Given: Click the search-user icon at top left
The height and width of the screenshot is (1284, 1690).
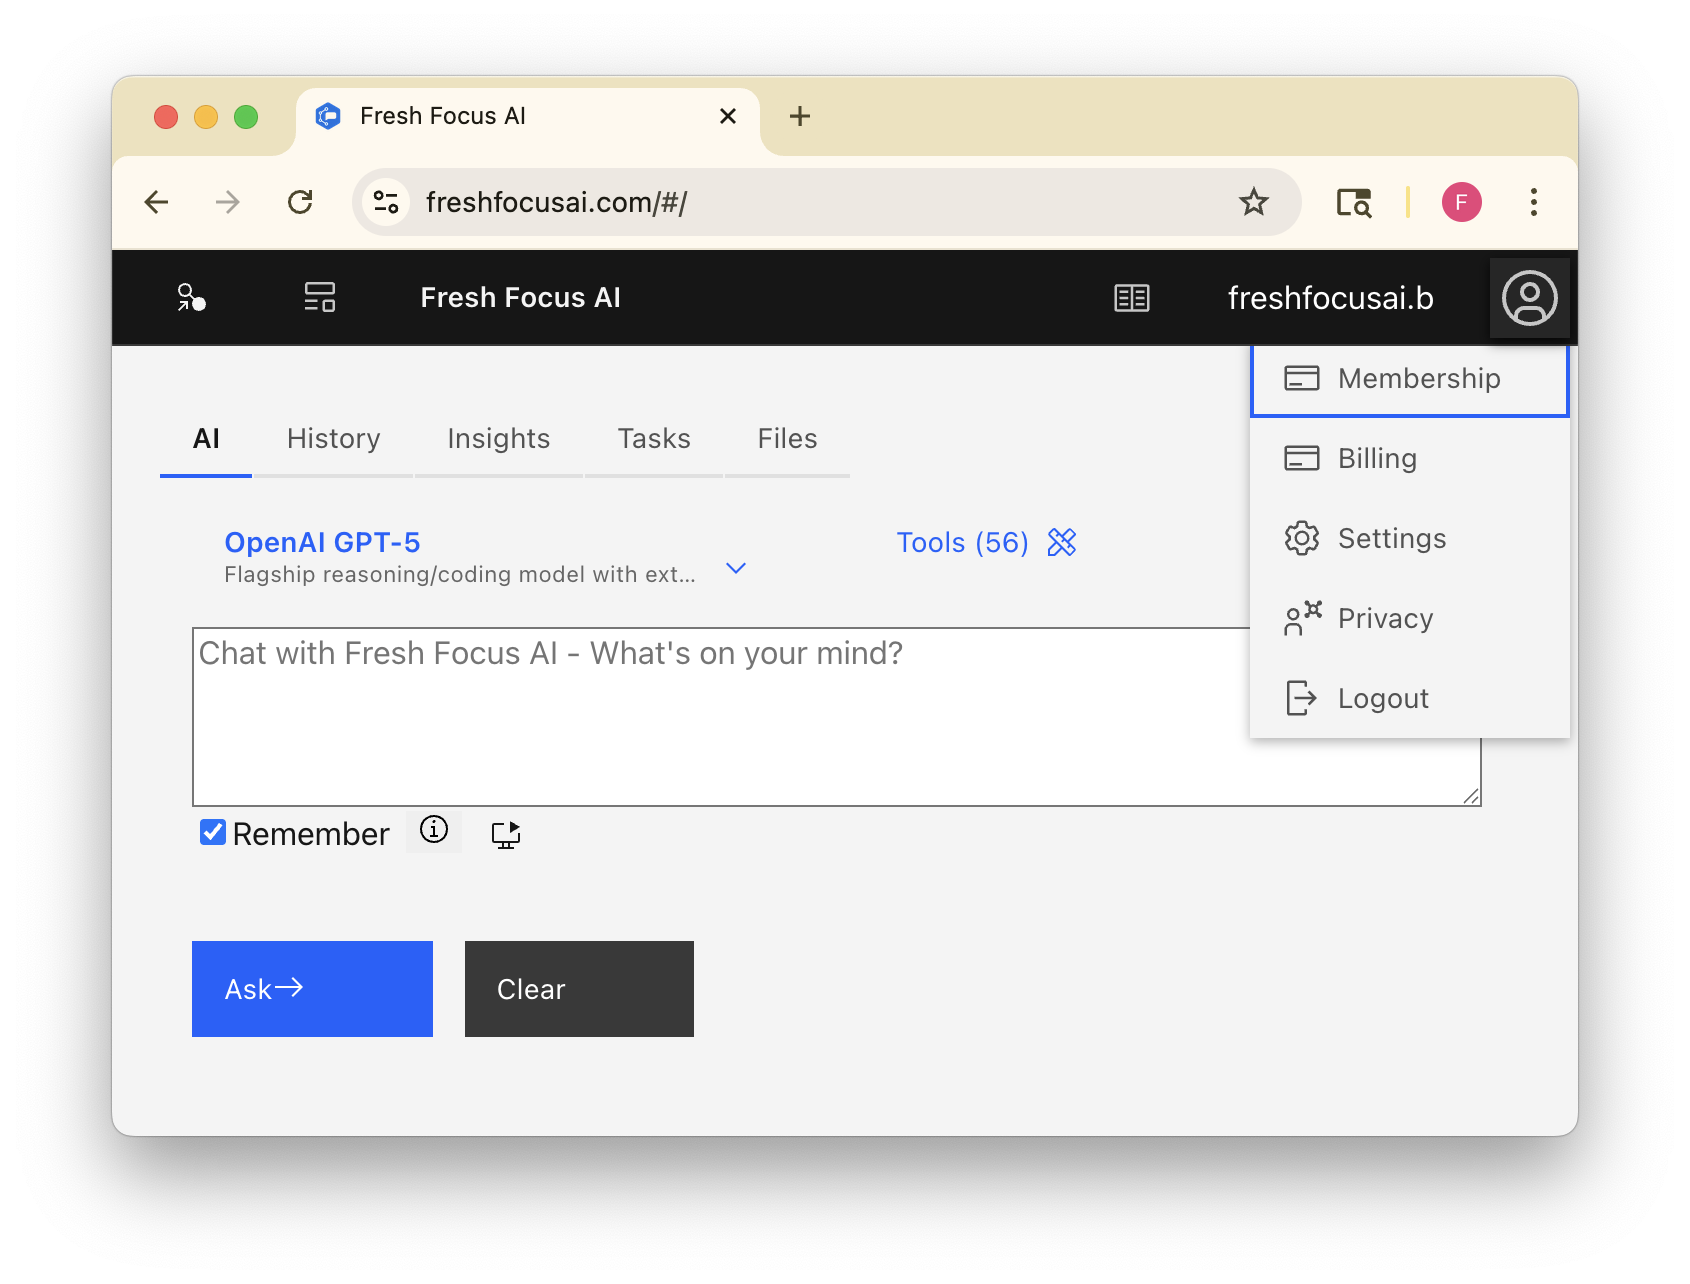Looking at the screenshot, I should coord(191,297).
